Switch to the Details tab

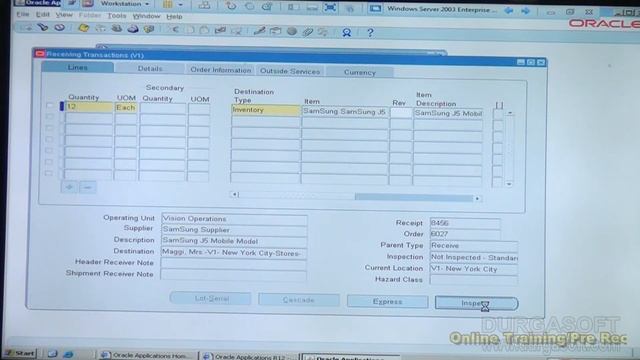(150, 69)
